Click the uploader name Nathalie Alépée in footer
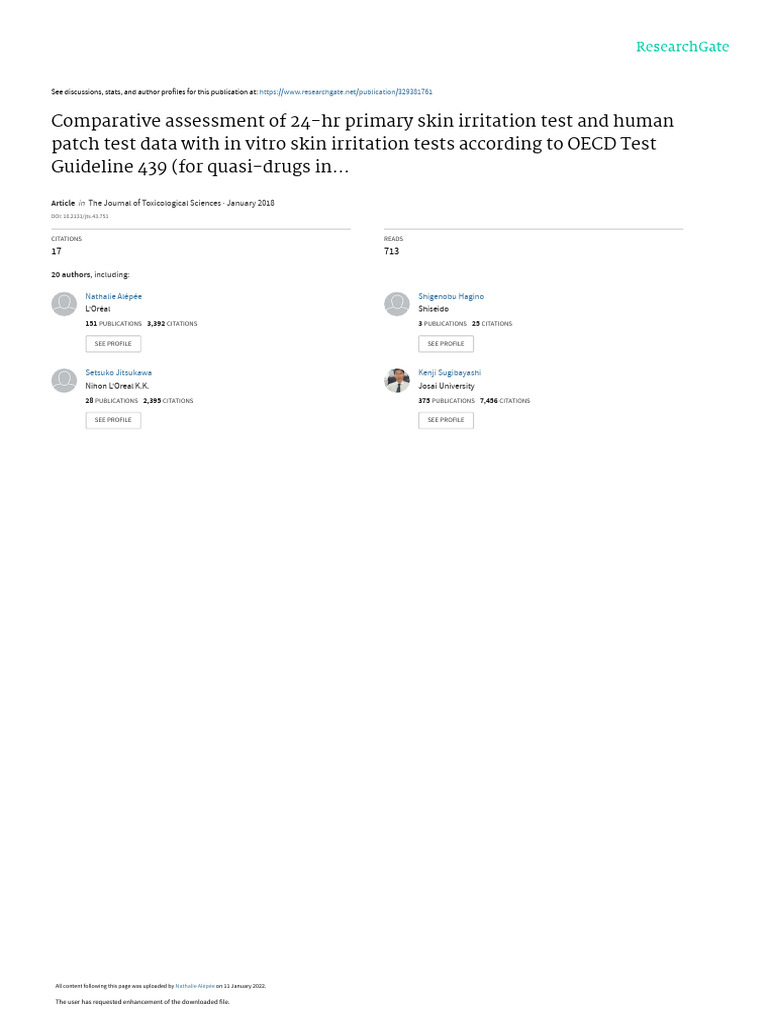Screen dimensions: 768x1024 click(x=194, y=986)
